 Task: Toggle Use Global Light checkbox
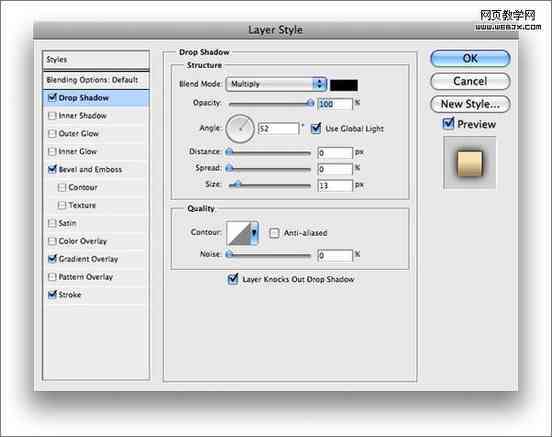pos(316,128)
